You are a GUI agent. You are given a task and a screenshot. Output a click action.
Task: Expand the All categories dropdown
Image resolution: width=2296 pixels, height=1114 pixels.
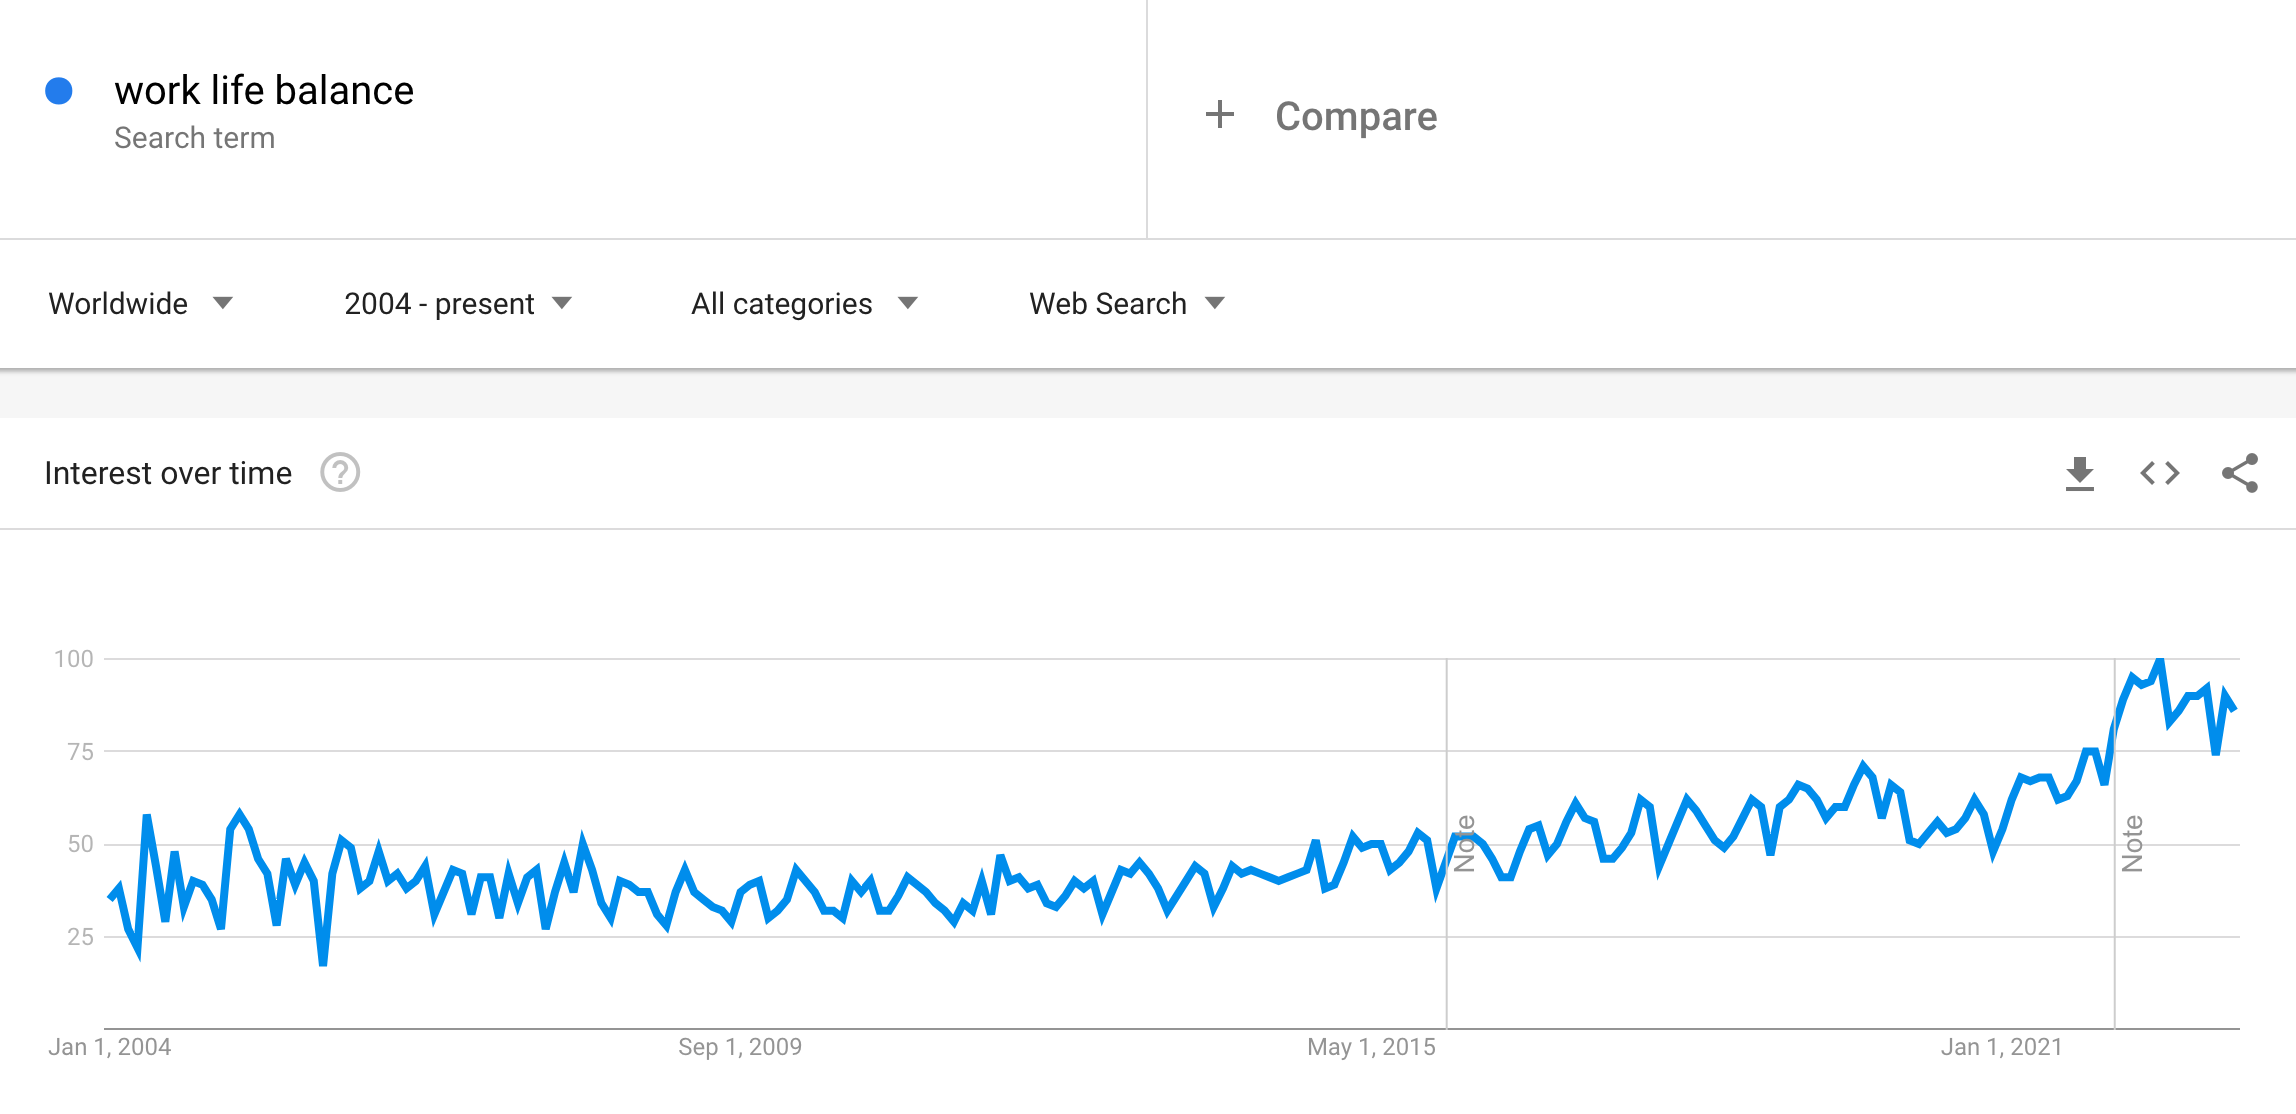point(804,303)
